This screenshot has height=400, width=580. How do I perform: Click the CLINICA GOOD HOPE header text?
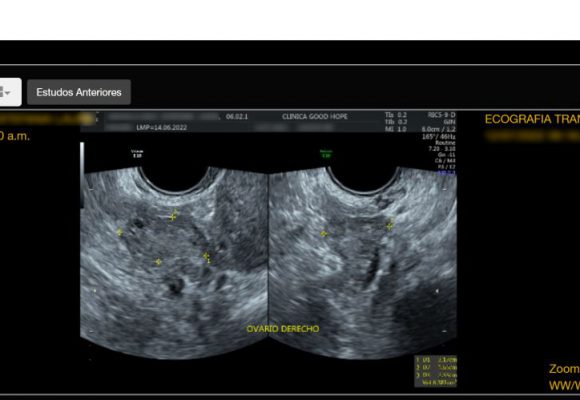coord(315,117)
